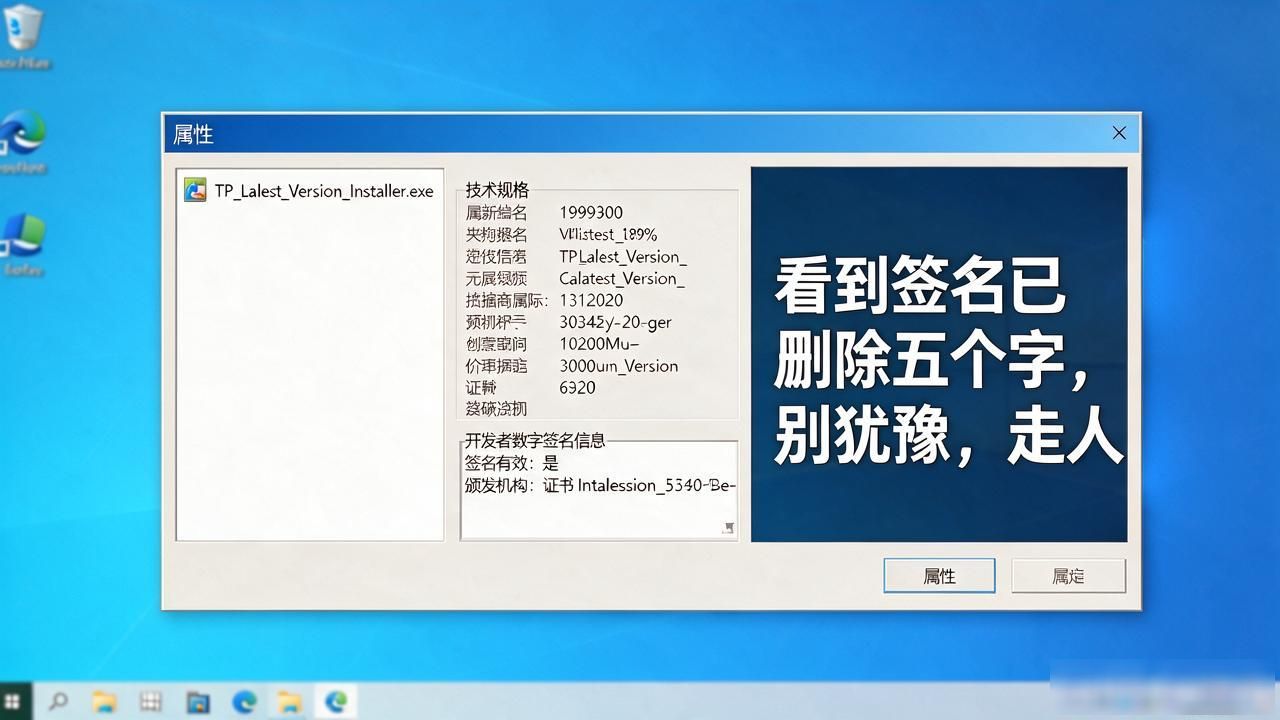Image resolution: width=1280 pixels, height=720 pixels.
Task: Select value 1312020
Action: (x=591, y=300)
